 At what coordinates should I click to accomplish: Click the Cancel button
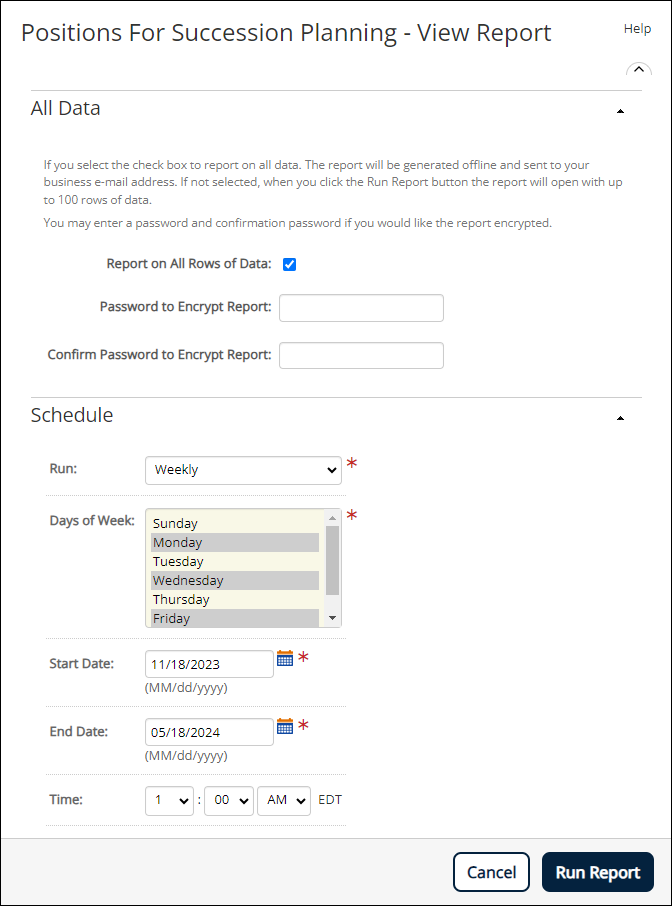point(491,872)
